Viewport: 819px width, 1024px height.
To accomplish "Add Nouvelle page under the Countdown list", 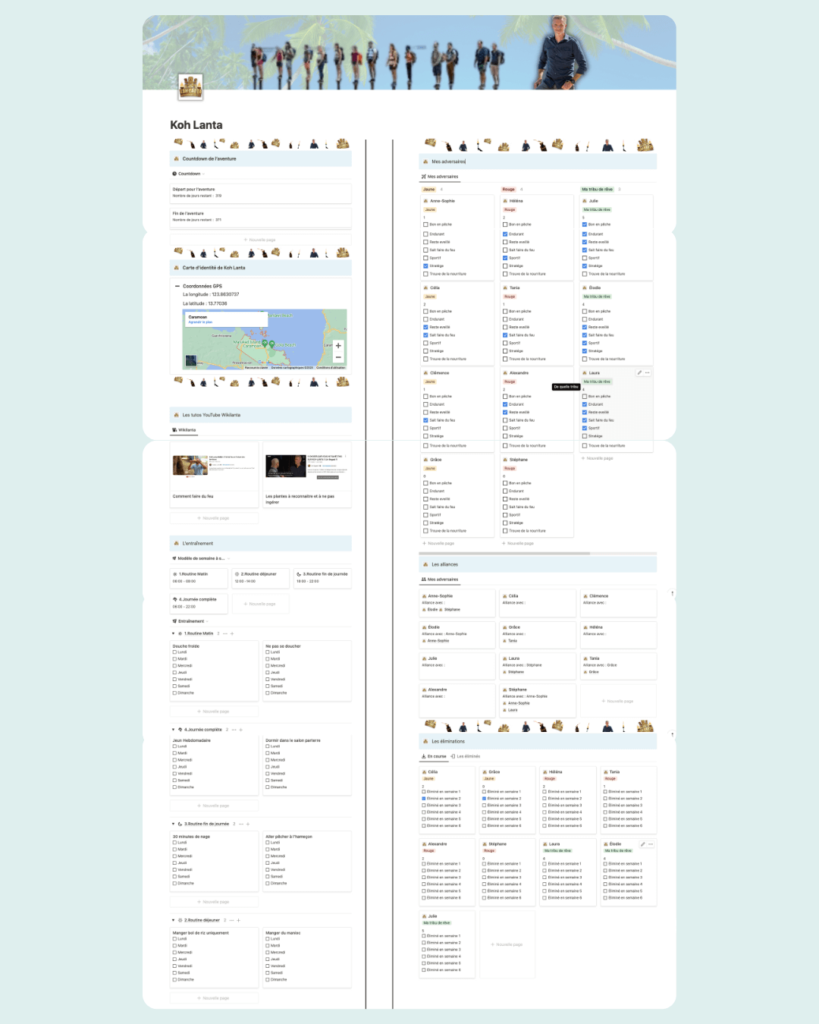I will (x=260, y=240).
